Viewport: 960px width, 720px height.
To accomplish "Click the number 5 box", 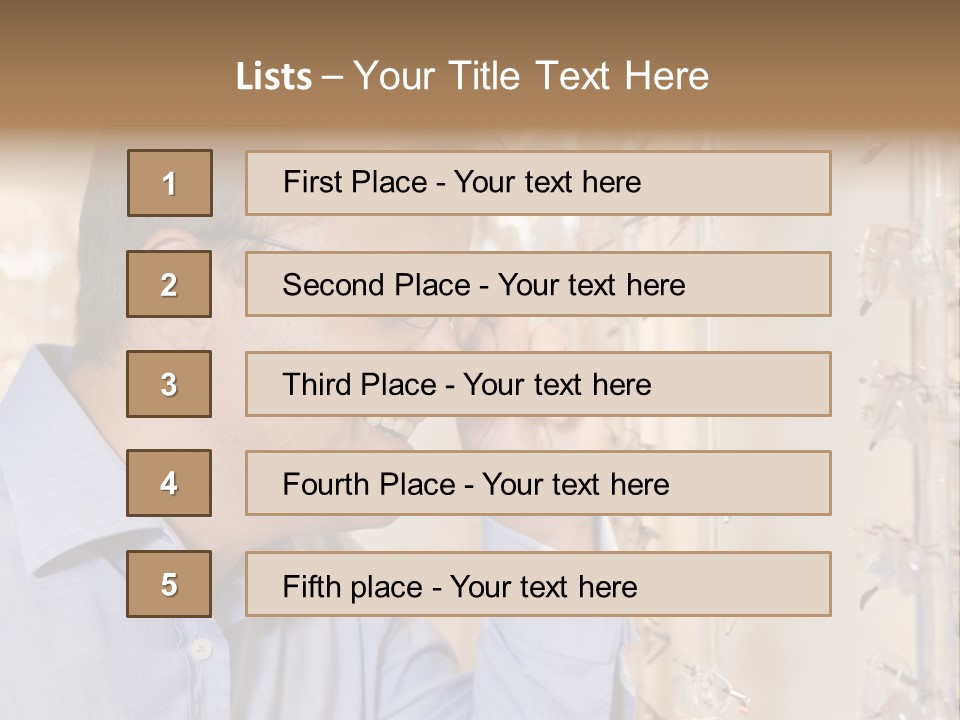I will [169, 584].
